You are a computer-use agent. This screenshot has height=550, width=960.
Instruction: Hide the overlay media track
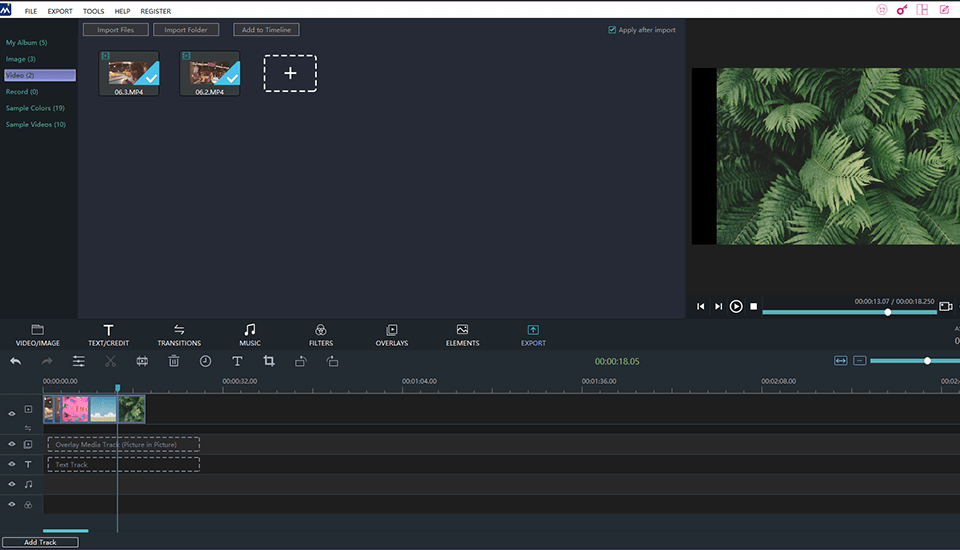[12, 444]
